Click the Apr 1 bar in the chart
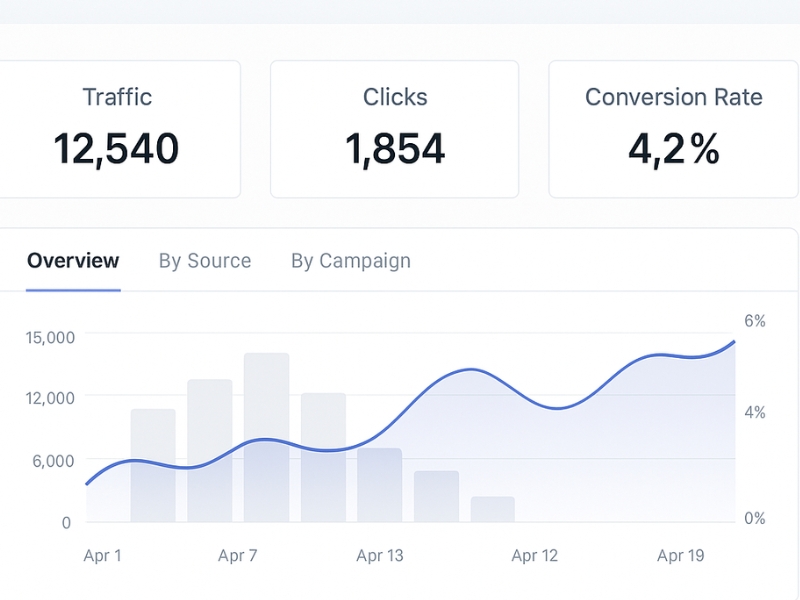 (x=155, y=465)
